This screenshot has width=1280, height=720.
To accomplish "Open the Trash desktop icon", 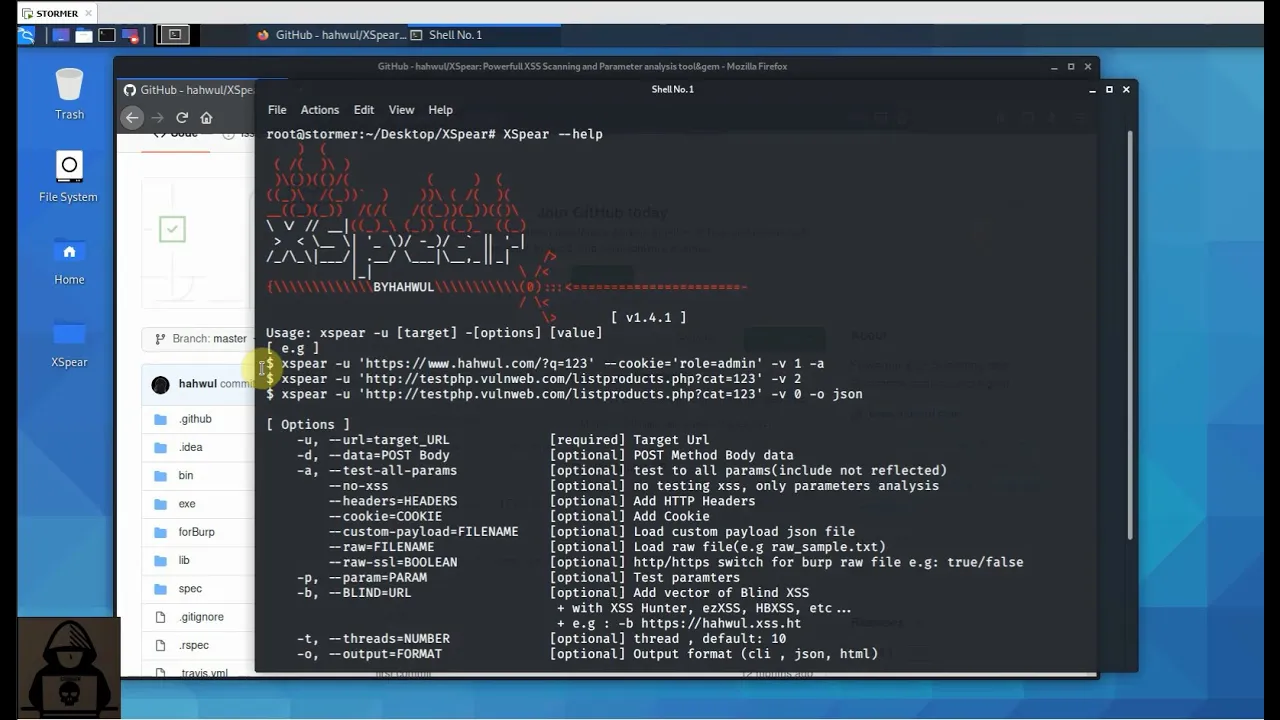I will coord(69,94).
